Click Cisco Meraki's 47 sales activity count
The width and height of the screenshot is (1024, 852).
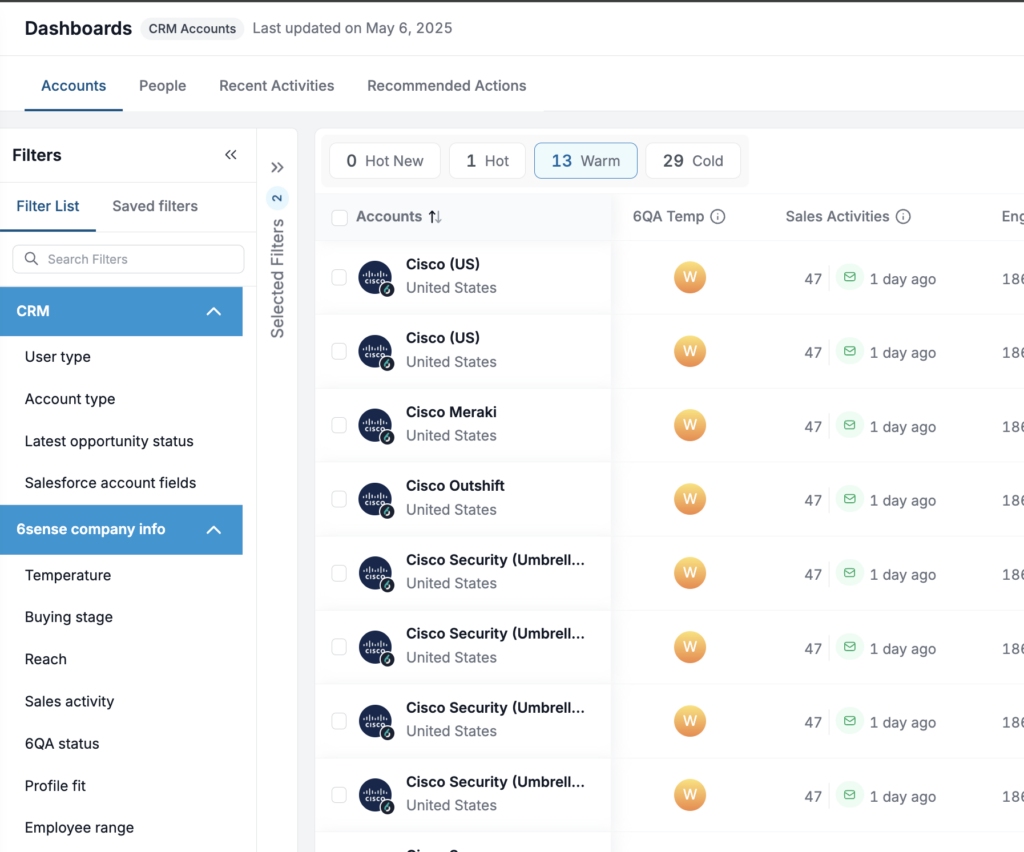[x=813, y=427]
